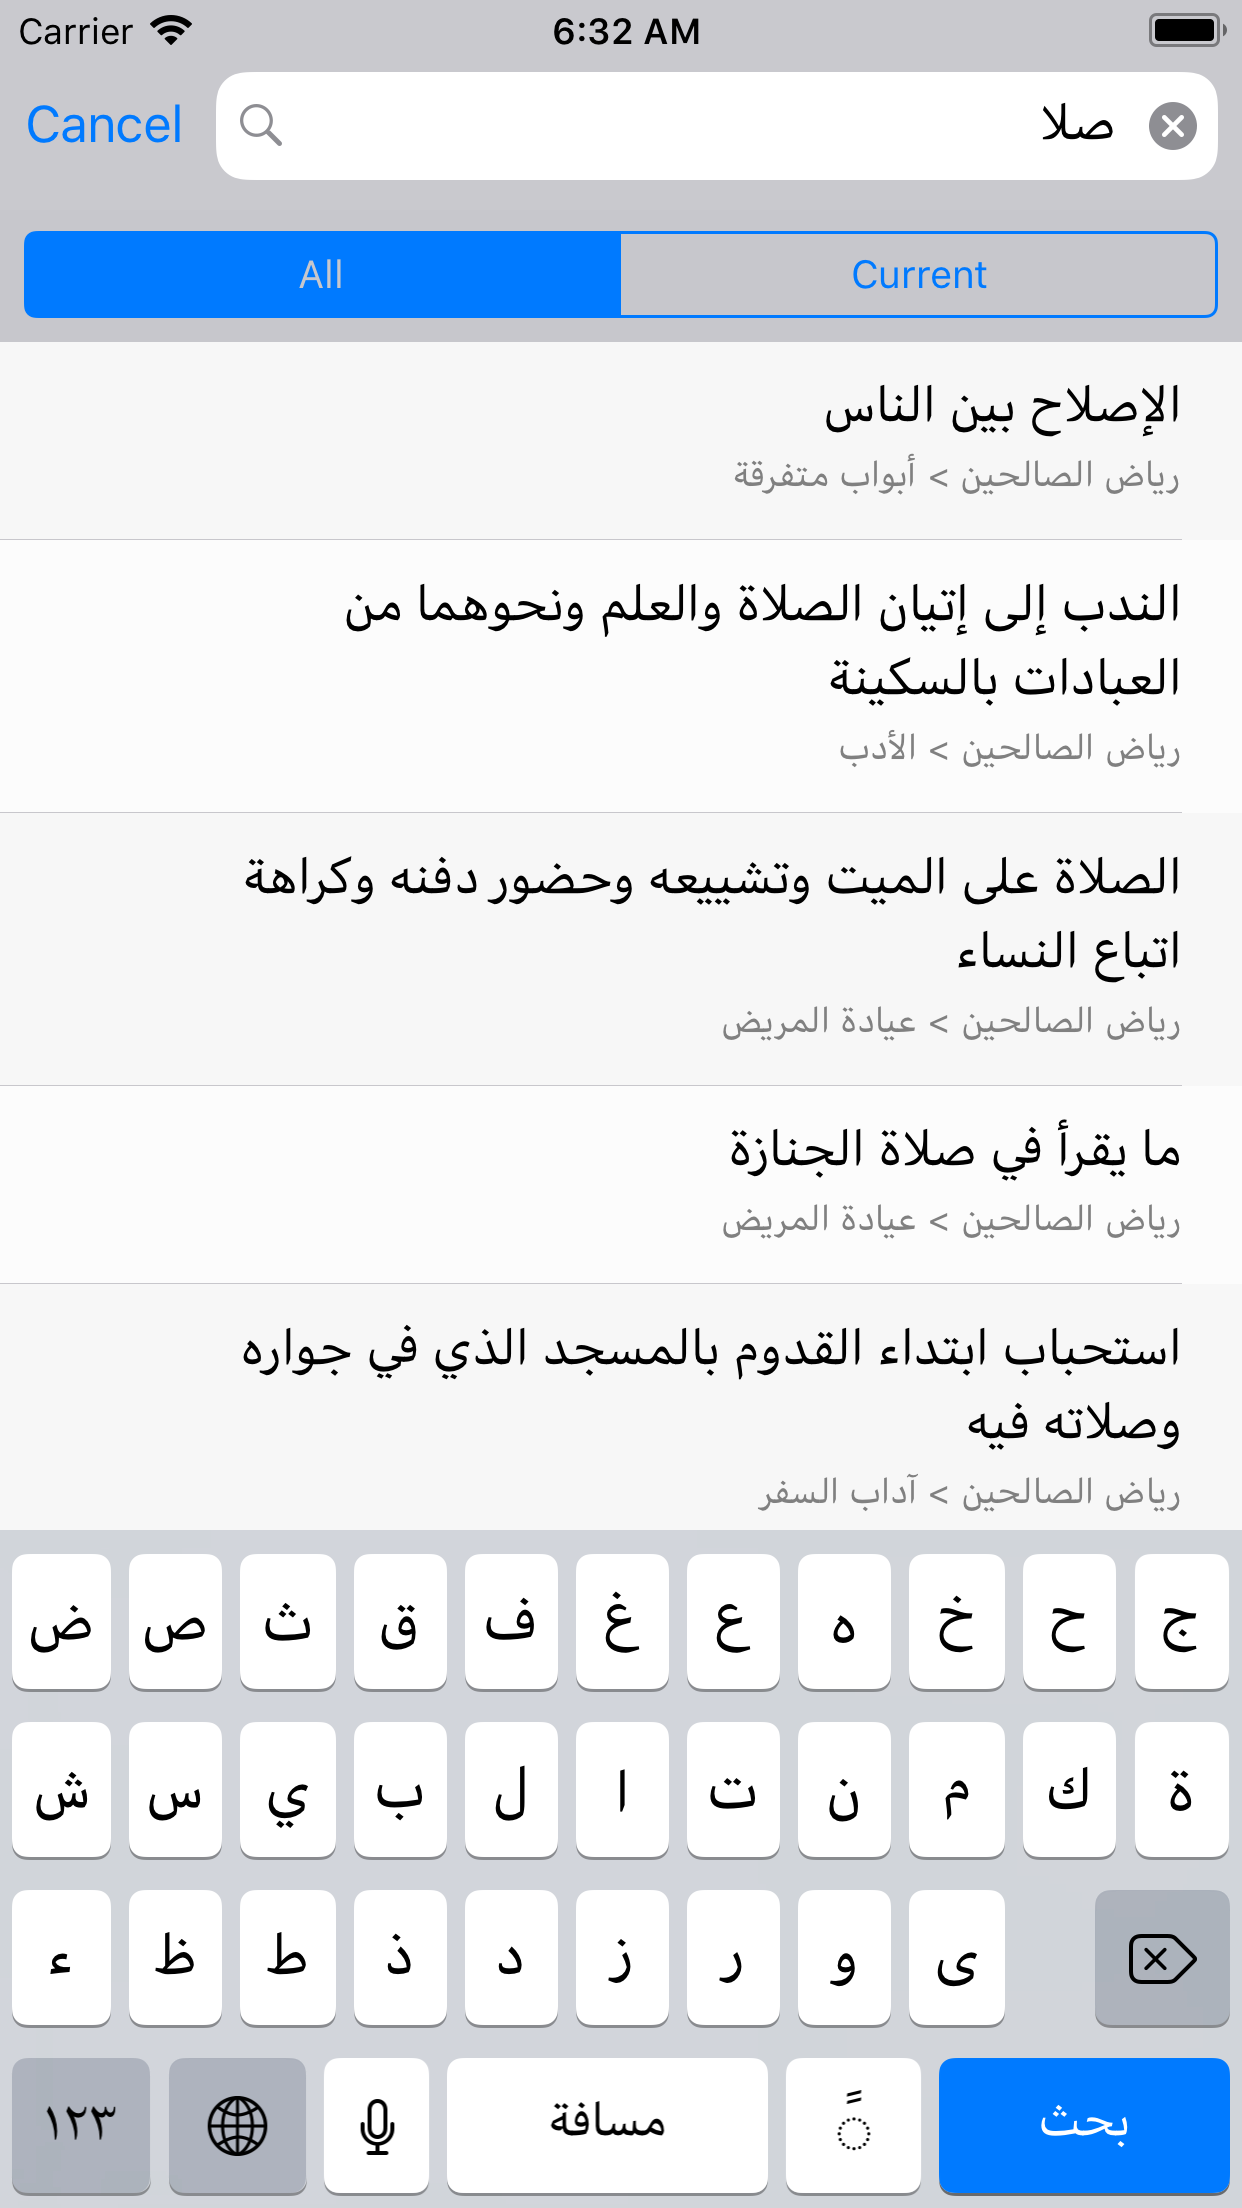
Task: Tap the magnifying glass search icon
Action: [x=260, y=126]
